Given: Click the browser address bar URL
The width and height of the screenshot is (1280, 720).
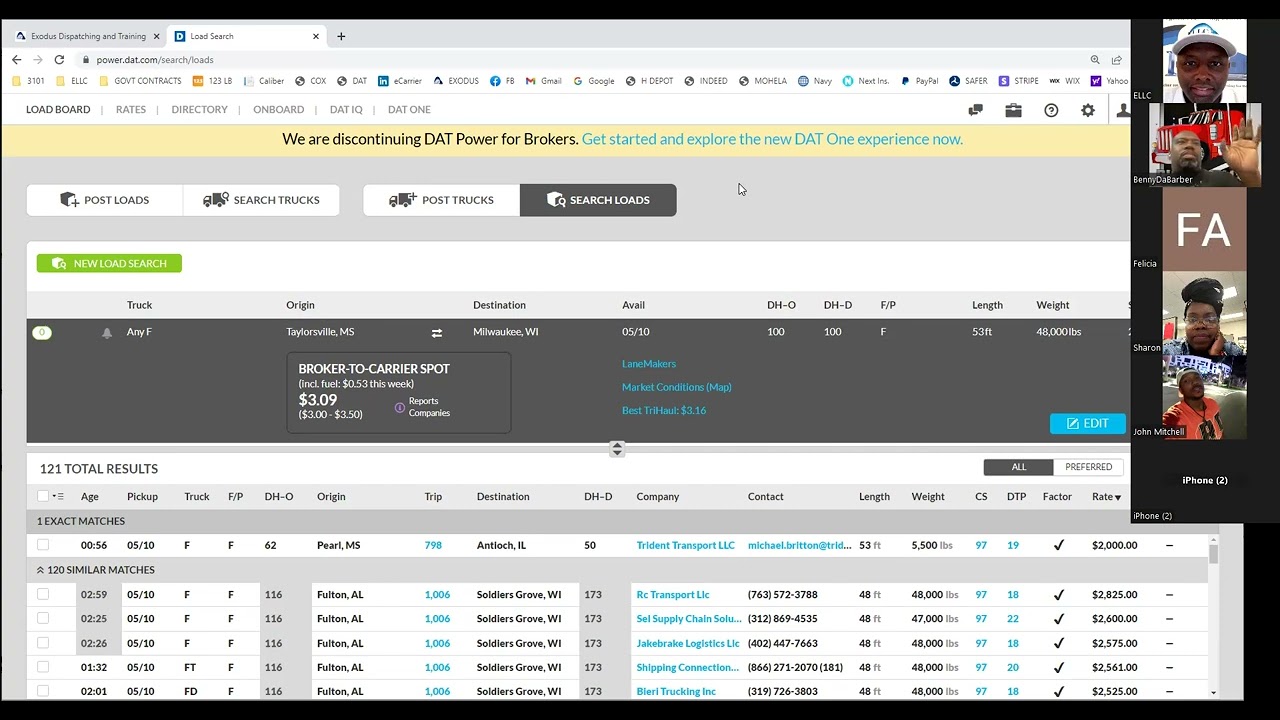Looking at the screenshot, I should pyautogui.click(x=155, y=60).
